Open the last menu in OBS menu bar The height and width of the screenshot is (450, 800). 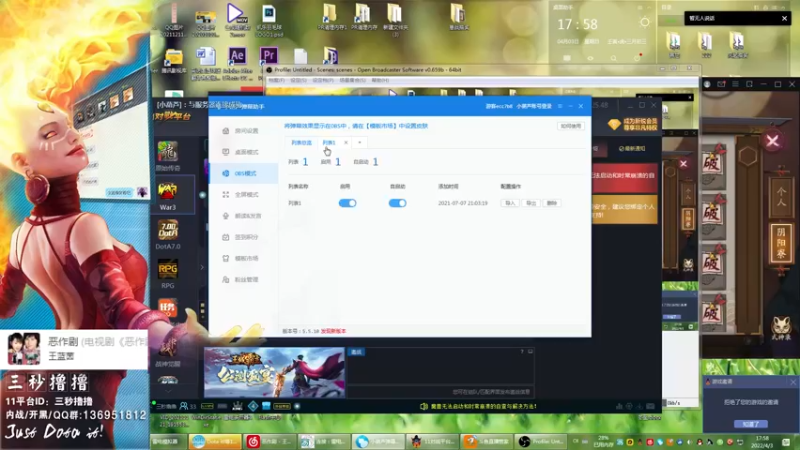tap(380, 81)
